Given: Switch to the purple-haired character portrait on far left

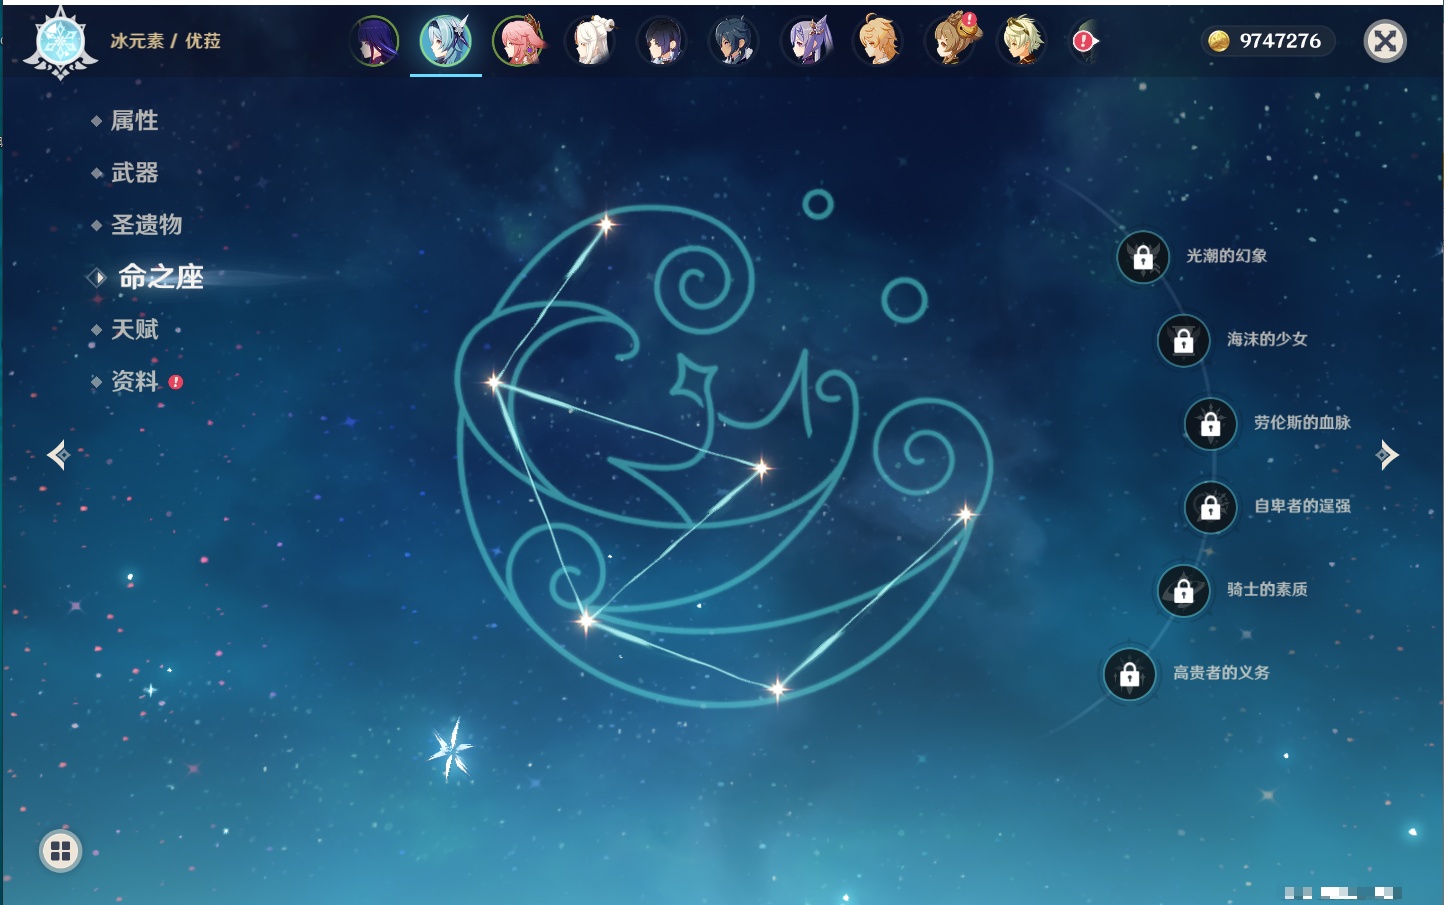Looking at the screenshot, I should (375, 42).
